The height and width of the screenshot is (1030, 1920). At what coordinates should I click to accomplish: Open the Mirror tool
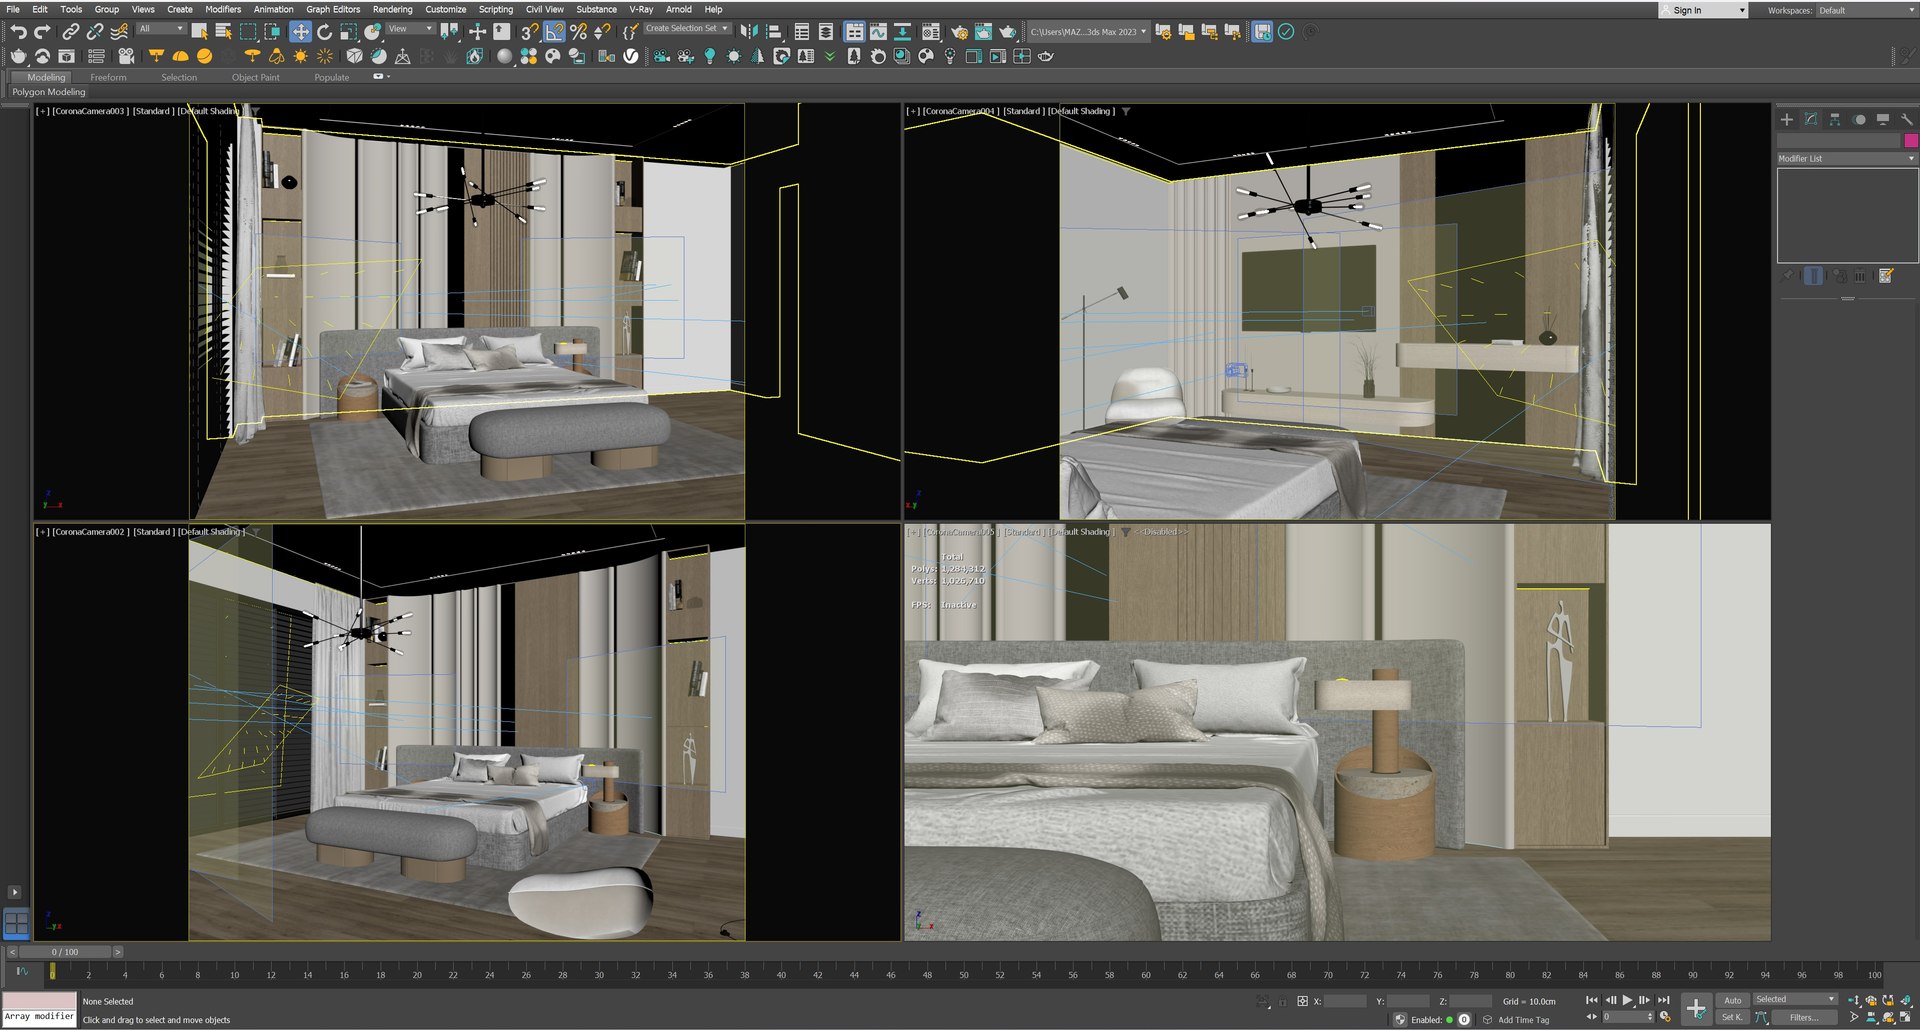pyautogui.click(x=748, y=32)
